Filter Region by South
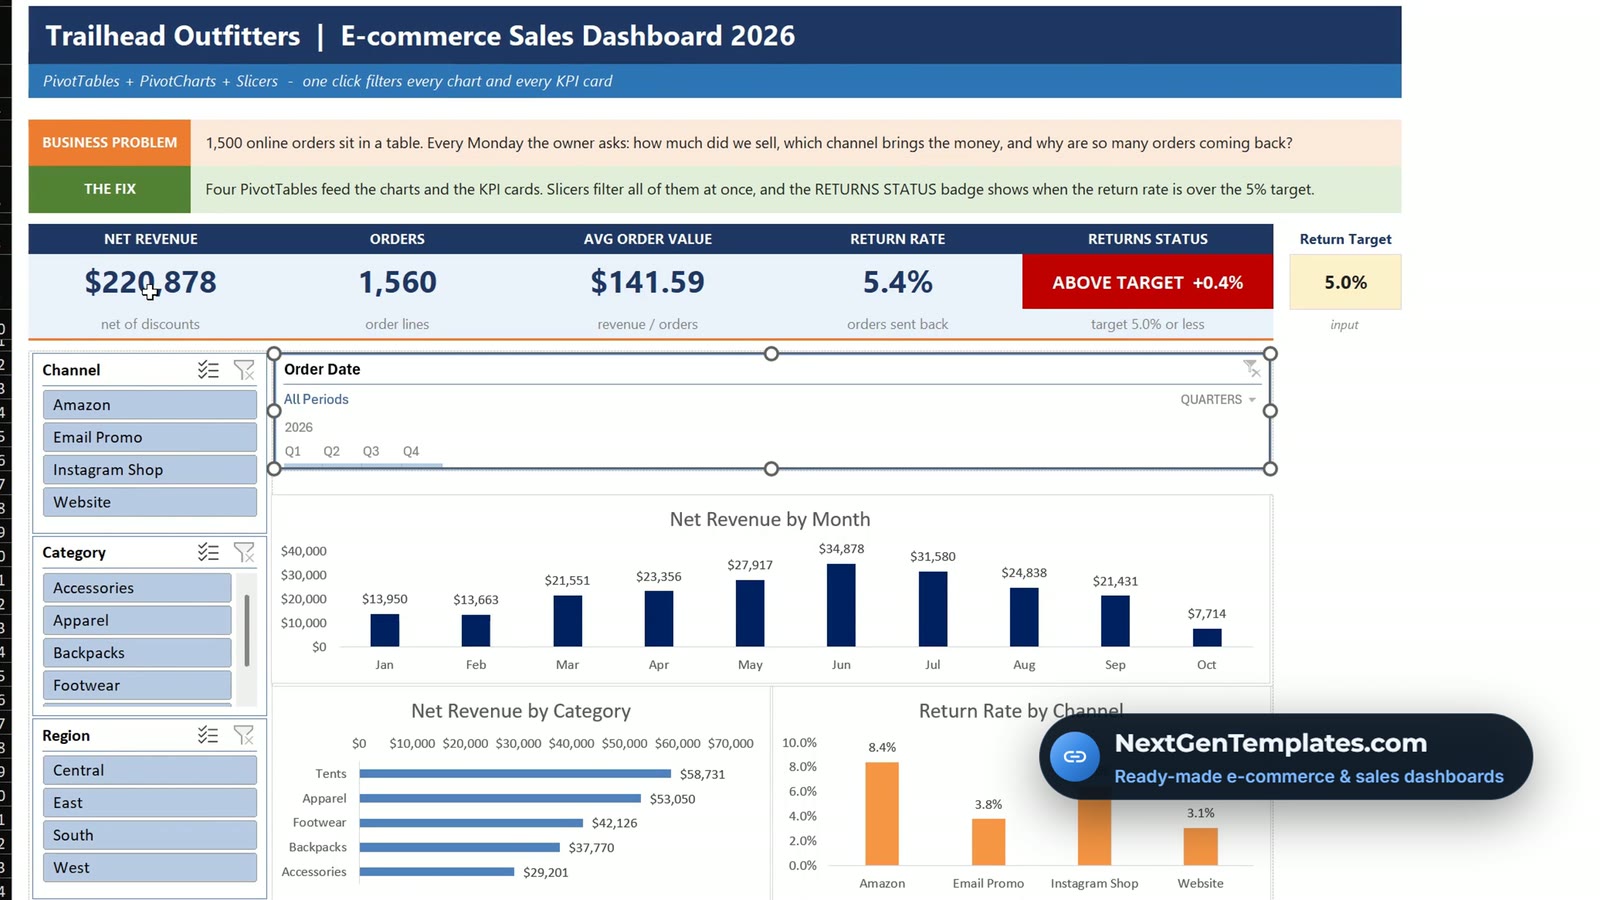The width and height of the screenshot is (1600, 900). [x=150, y=835]
